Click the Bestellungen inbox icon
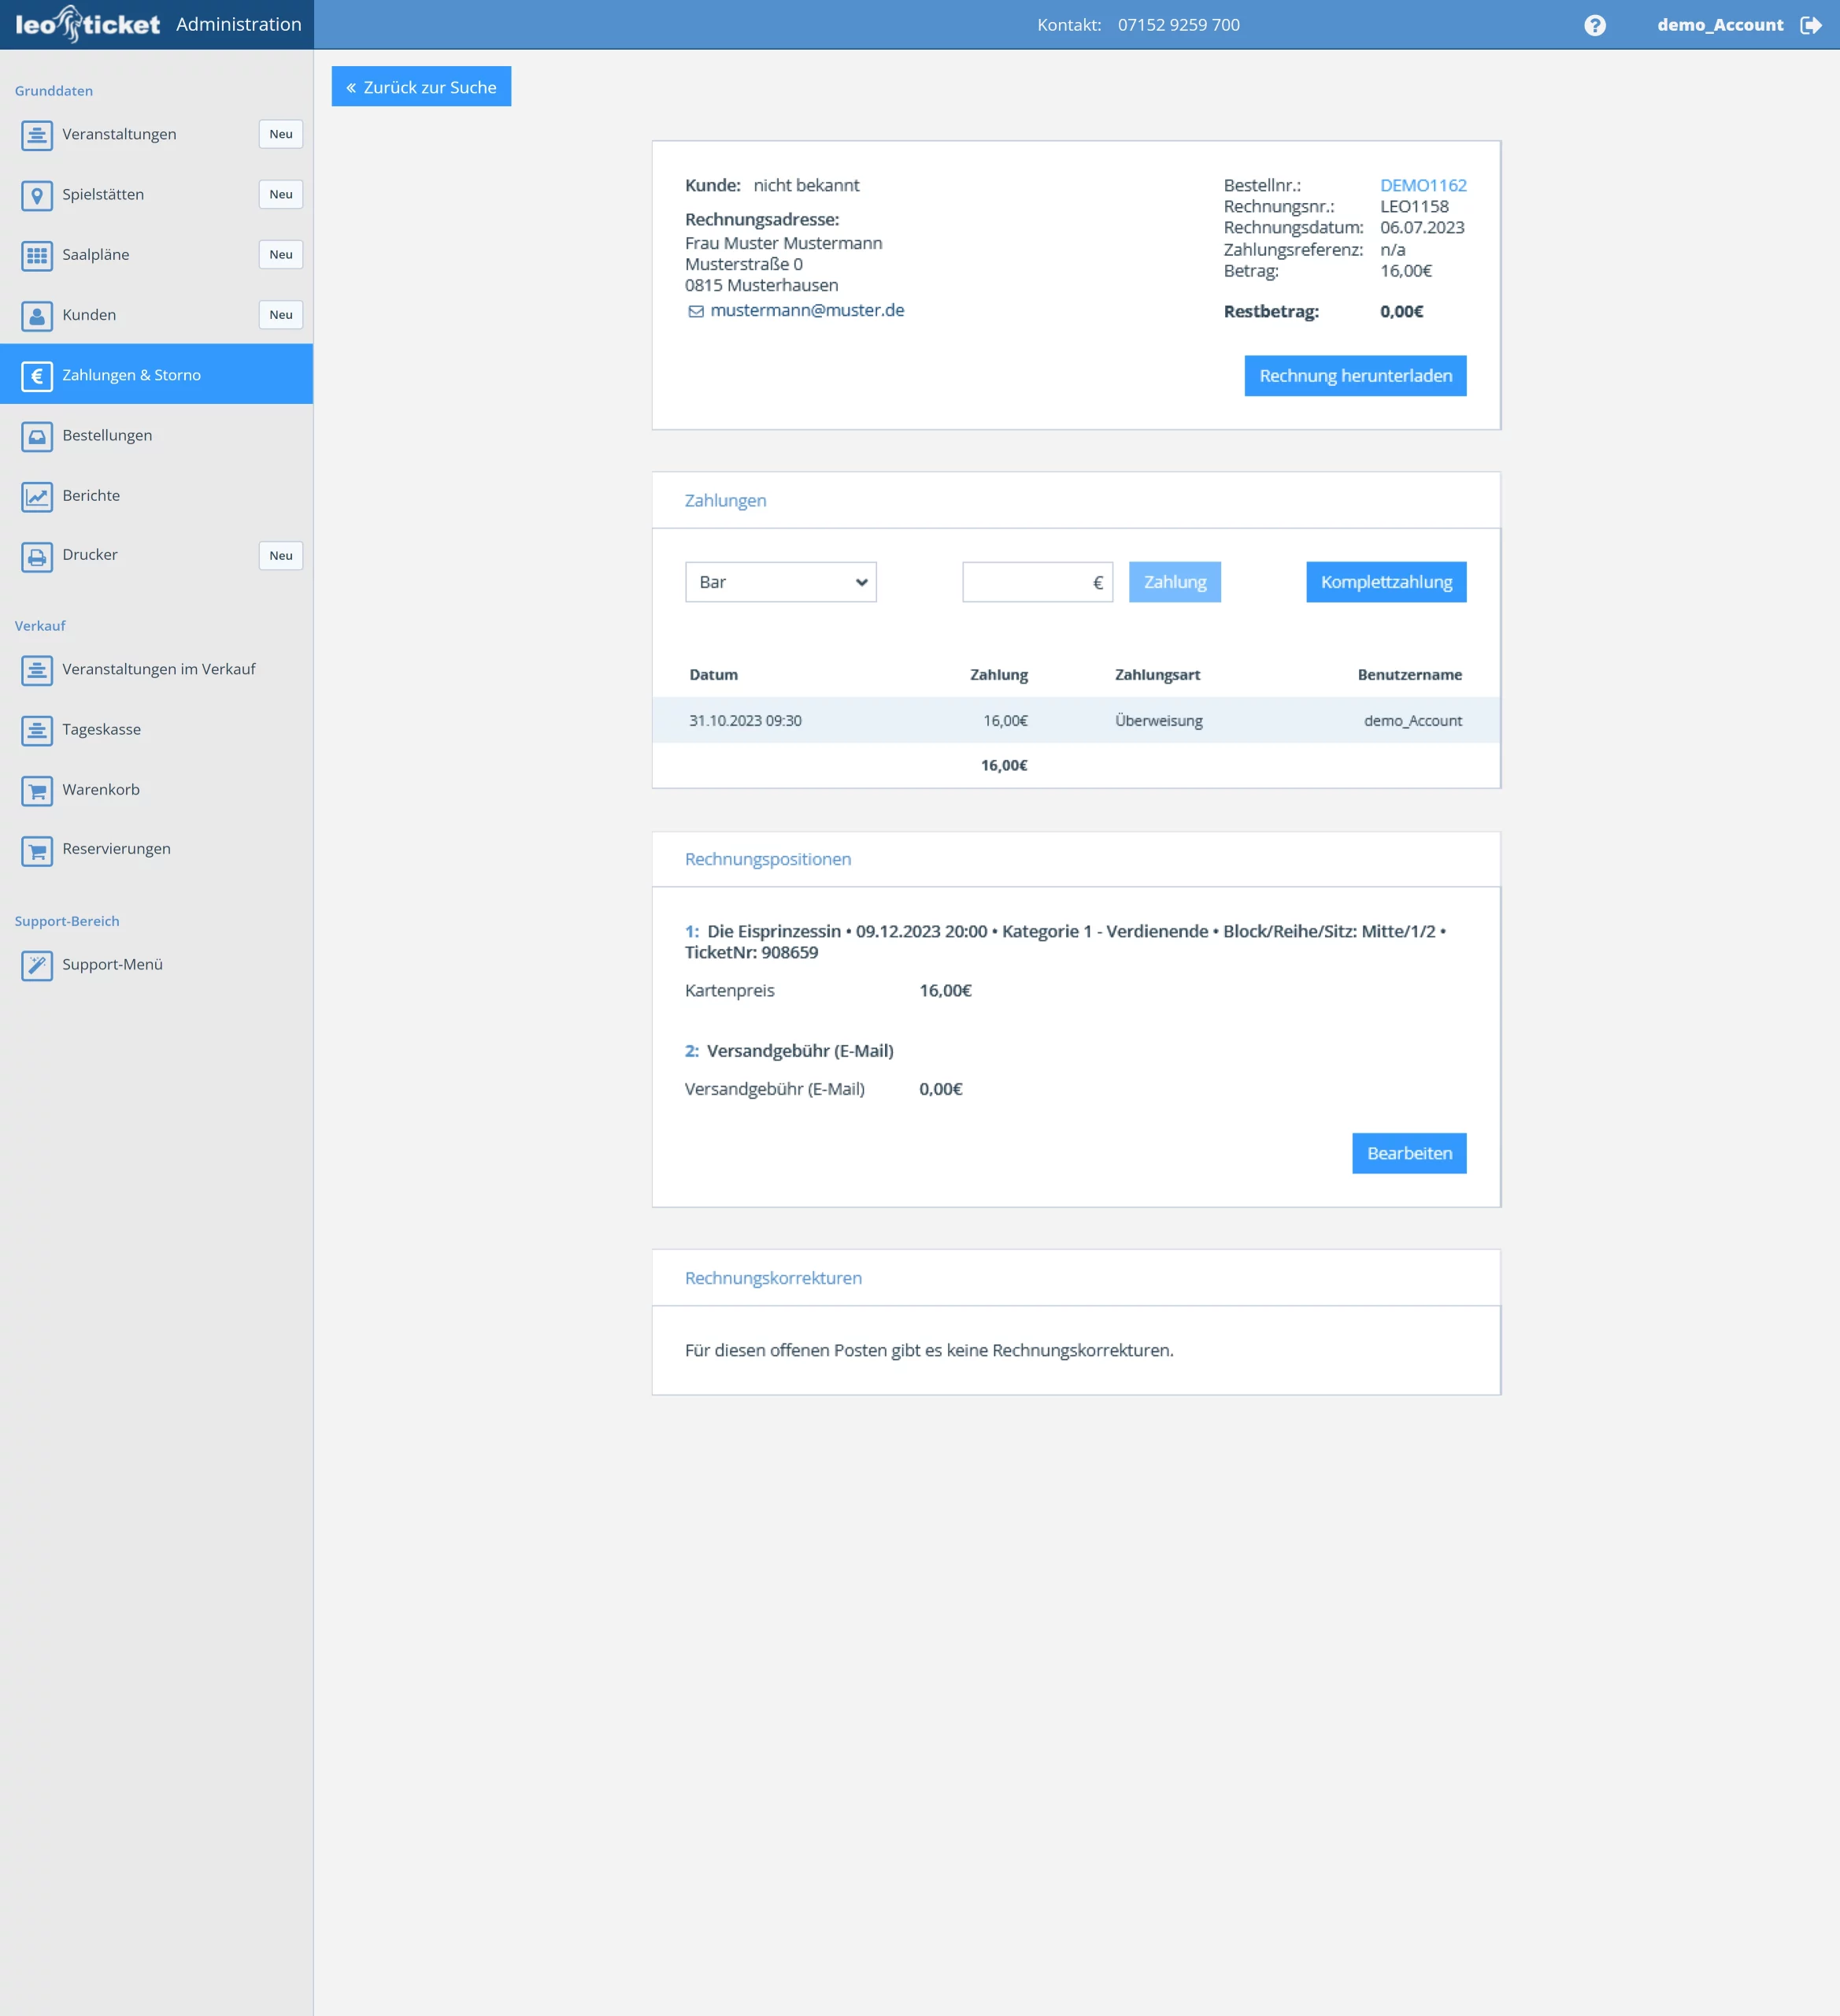 [x=37, y=436]
